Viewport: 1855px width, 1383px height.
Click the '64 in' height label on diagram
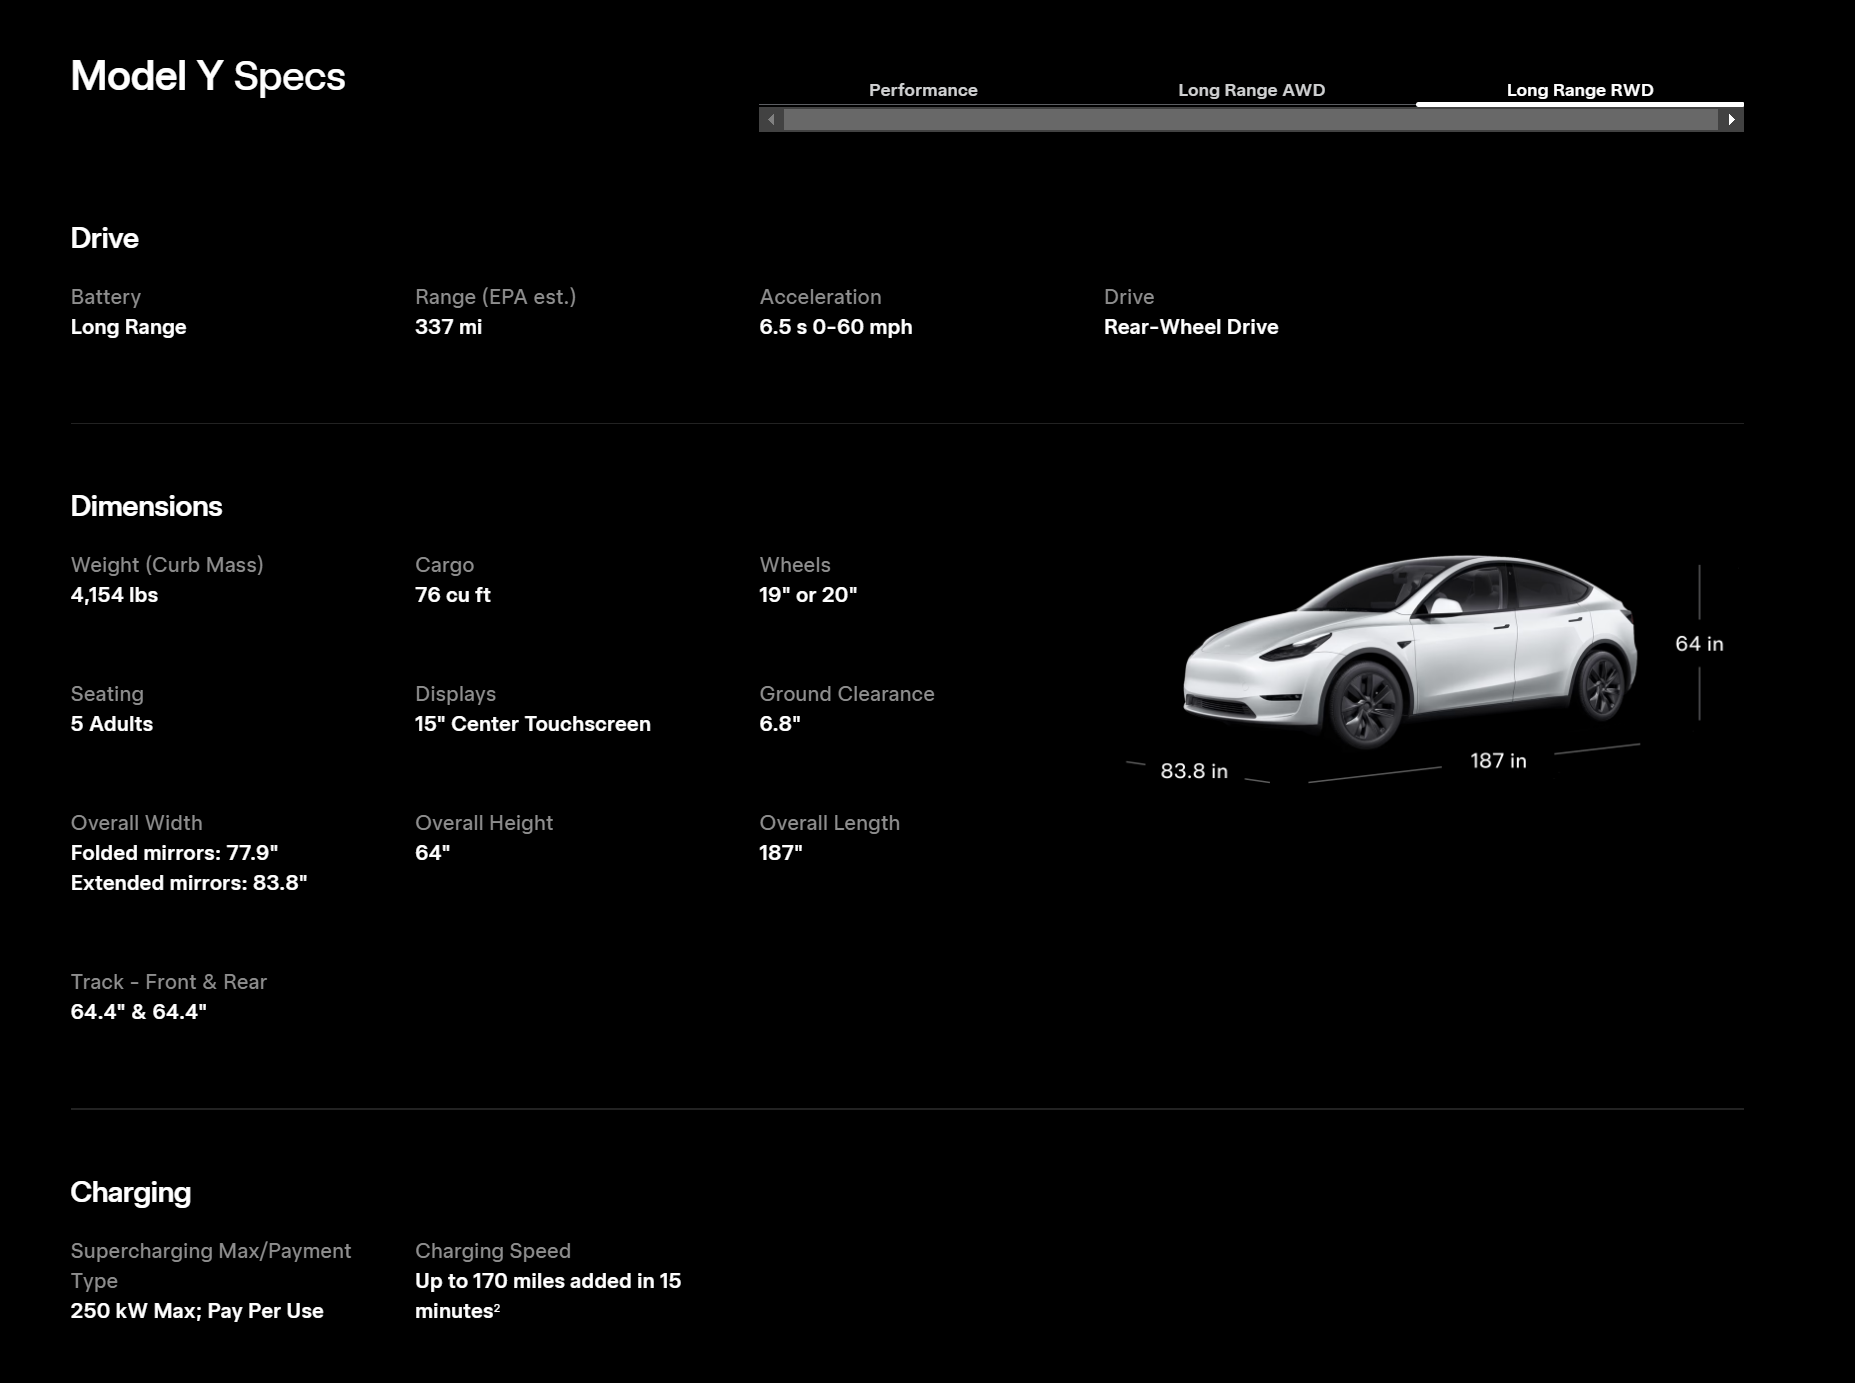pyautogui.click(x=1699, y=644)
